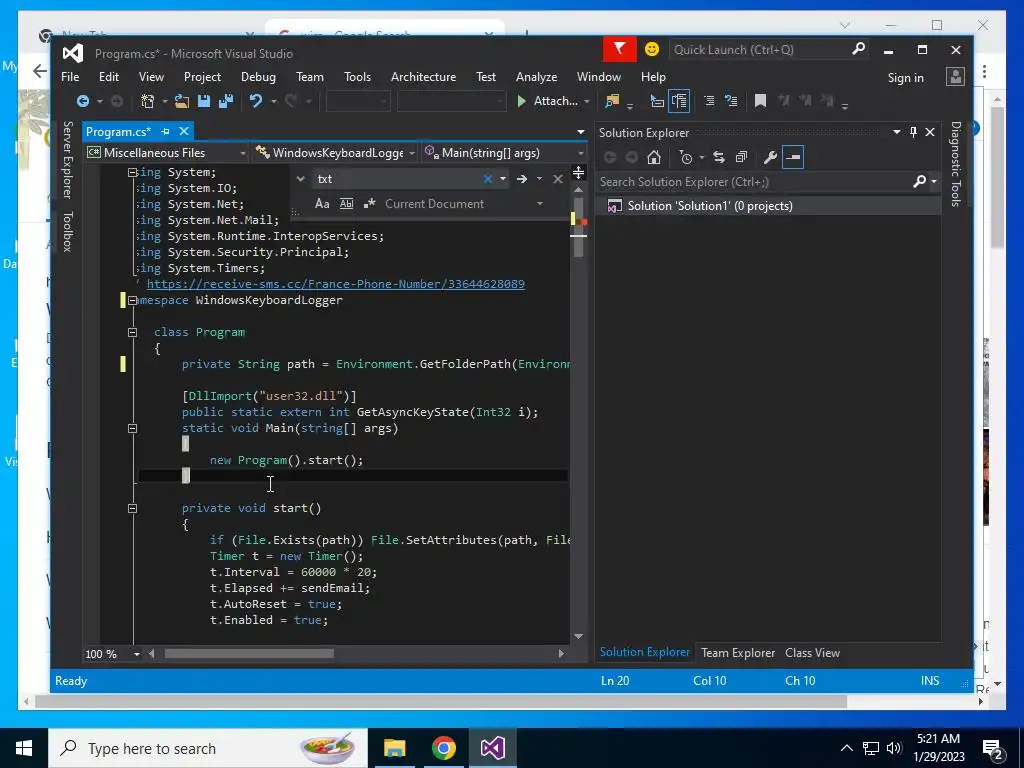Open the Server Explorer side tab
Screen dimensions: 1024x768
coord(67,159)
